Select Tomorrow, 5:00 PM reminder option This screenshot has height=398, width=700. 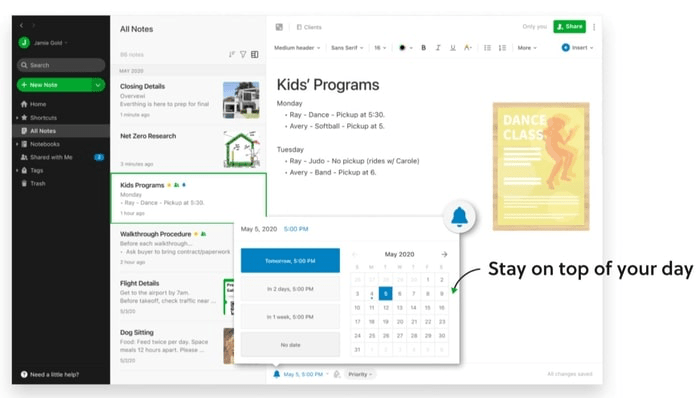coord(290,261)
